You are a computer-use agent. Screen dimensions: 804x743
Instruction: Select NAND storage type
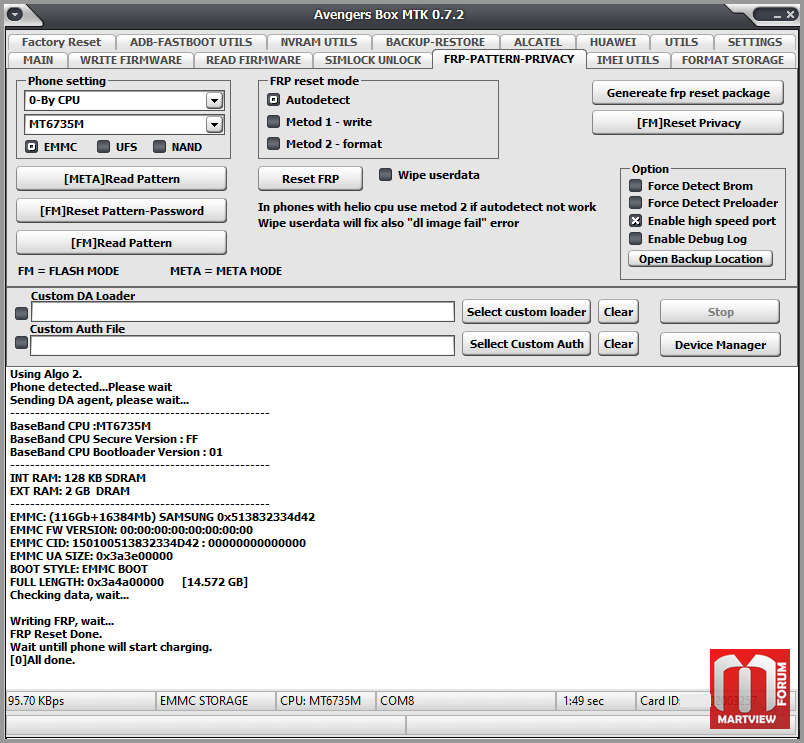click(178, 147)
